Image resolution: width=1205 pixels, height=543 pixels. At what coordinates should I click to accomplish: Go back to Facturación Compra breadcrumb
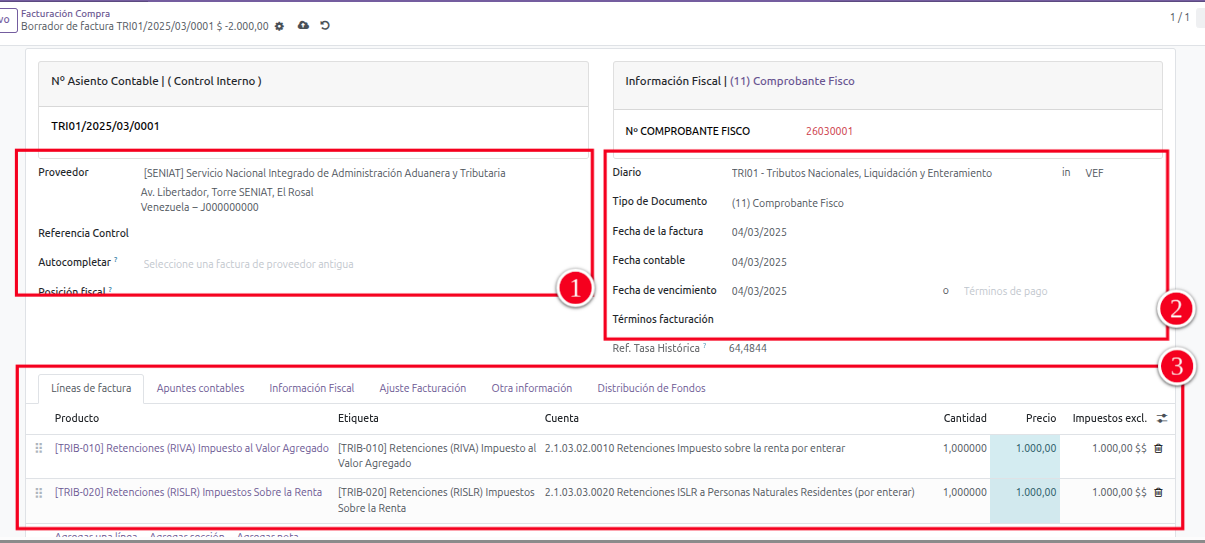(x=65, y=13)
